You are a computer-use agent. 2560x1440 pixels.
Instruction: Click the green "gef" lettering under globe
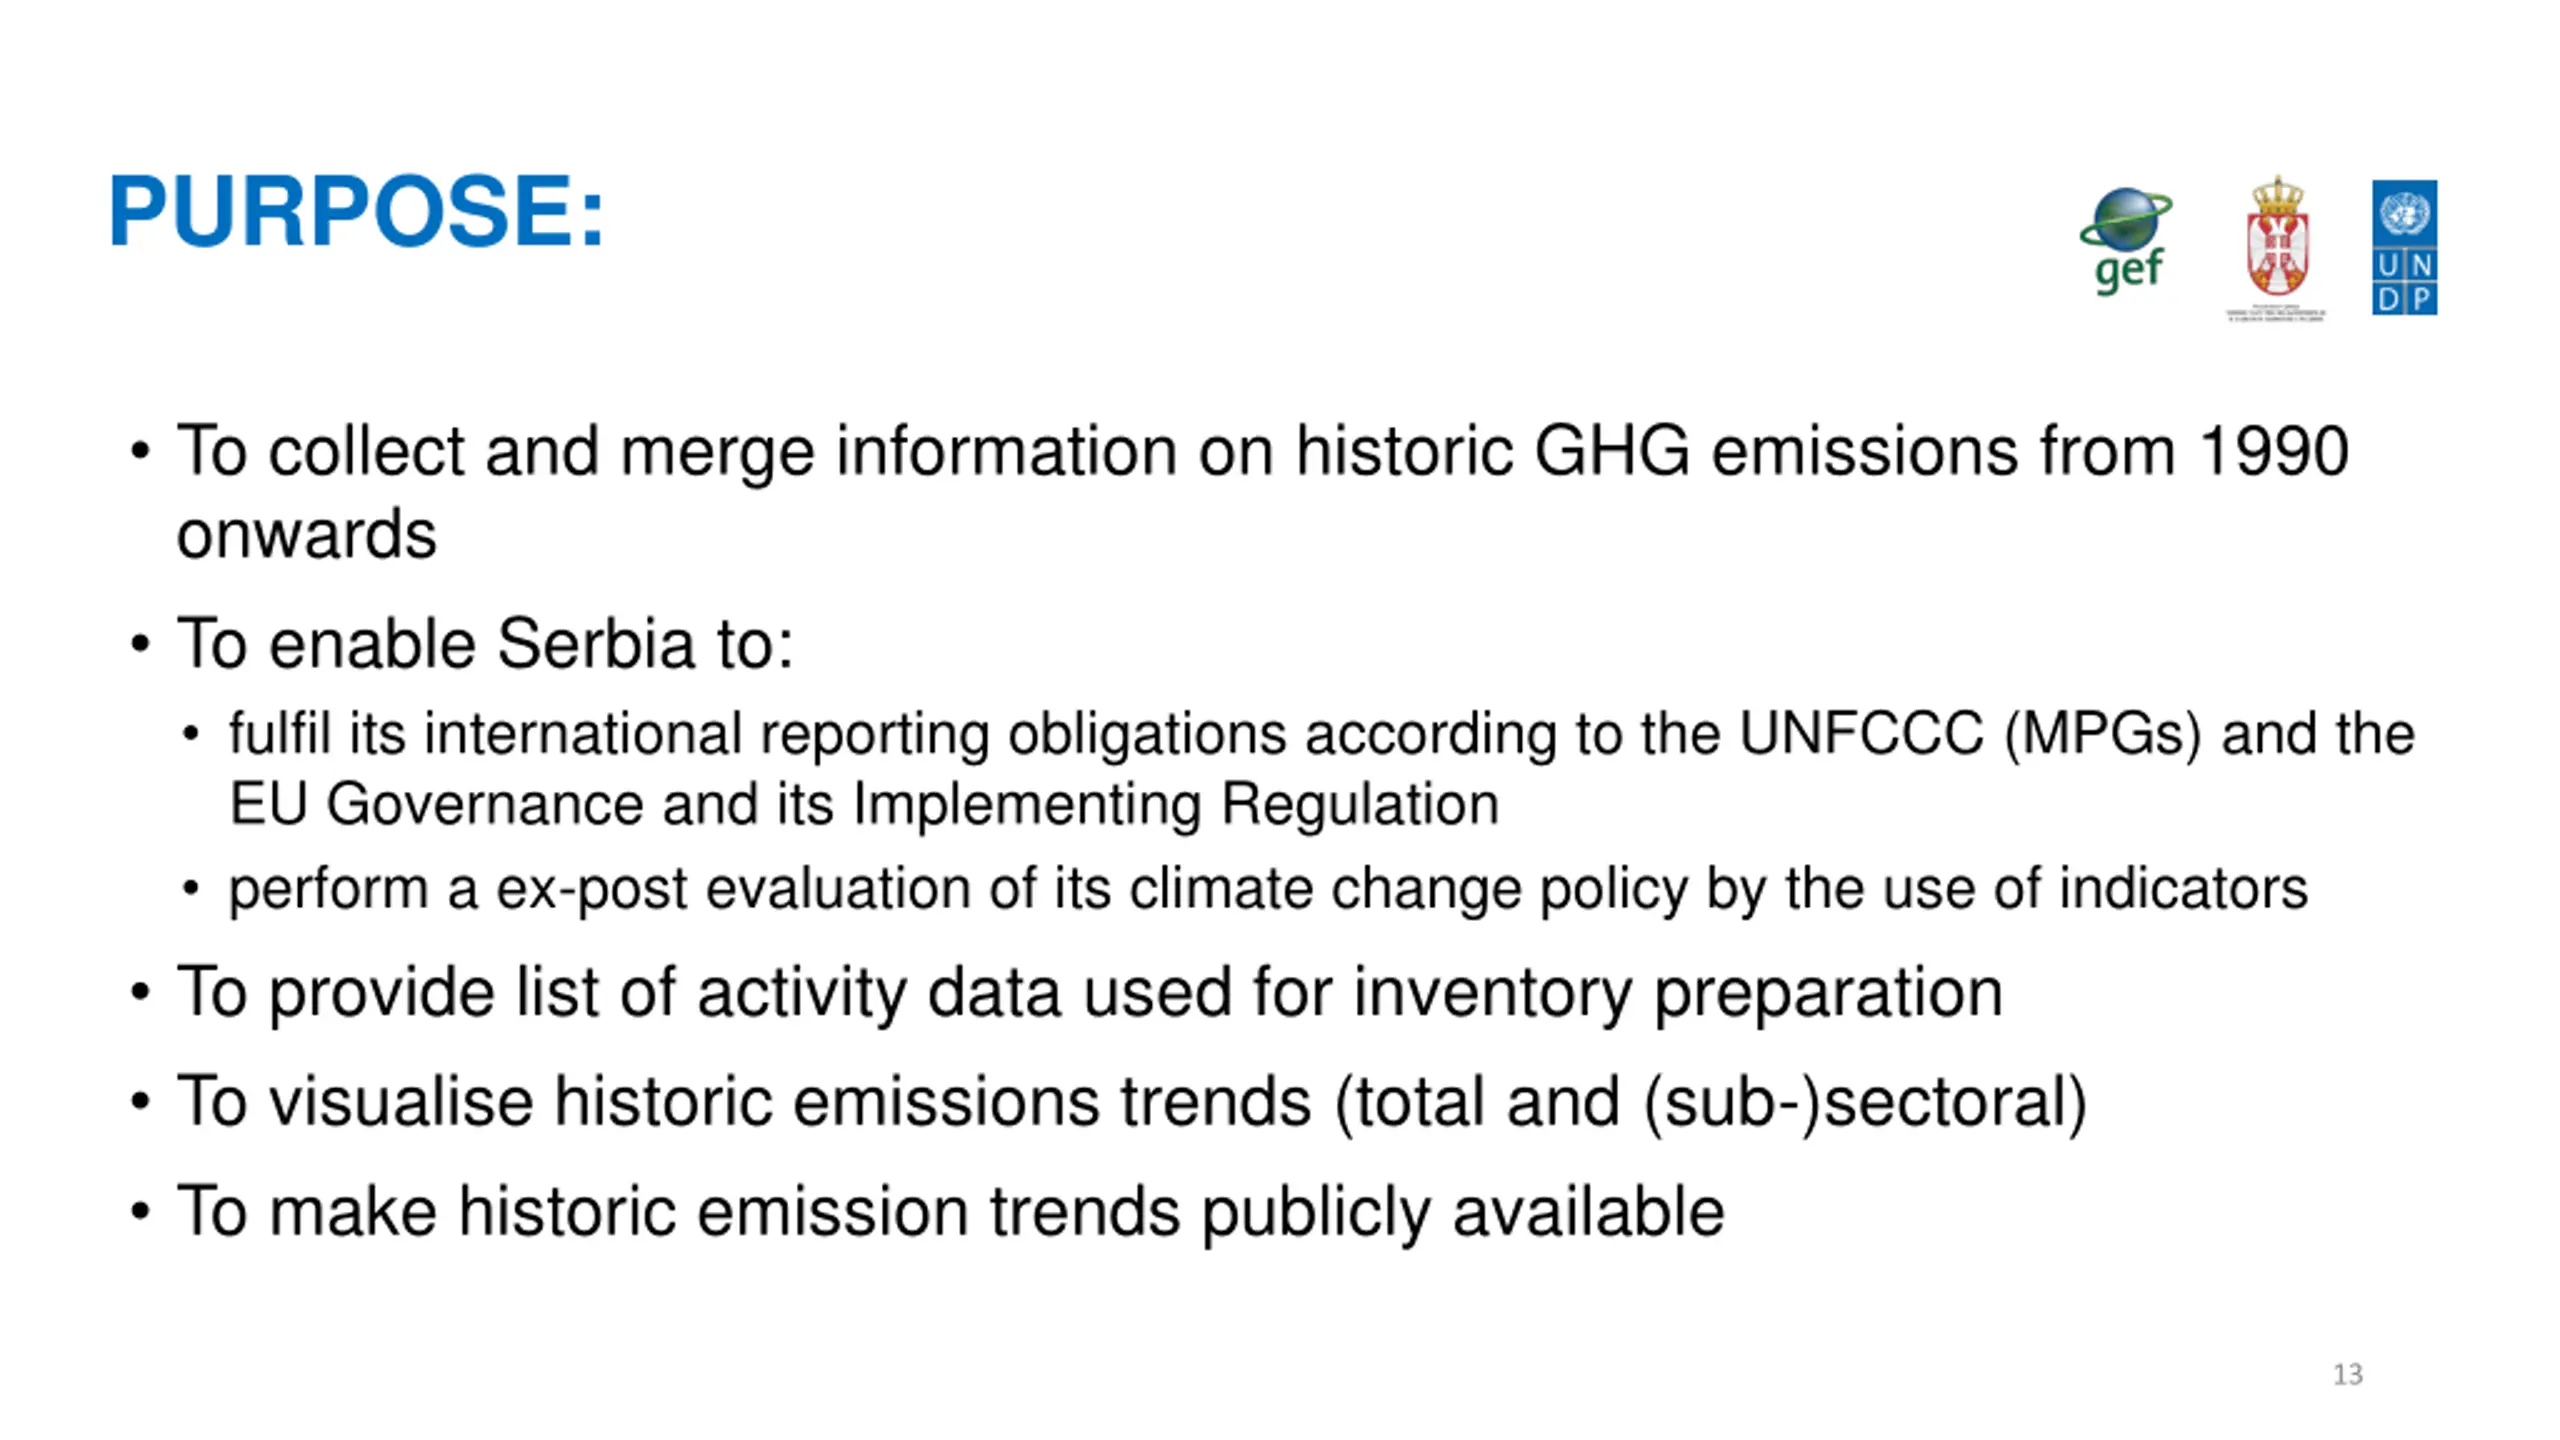[2129, 271]
